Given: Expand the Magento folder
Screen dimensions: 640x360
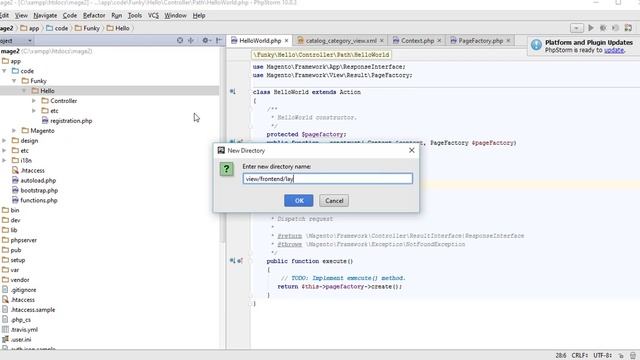Looking at the screenshot, I should (x=14, y=131).
